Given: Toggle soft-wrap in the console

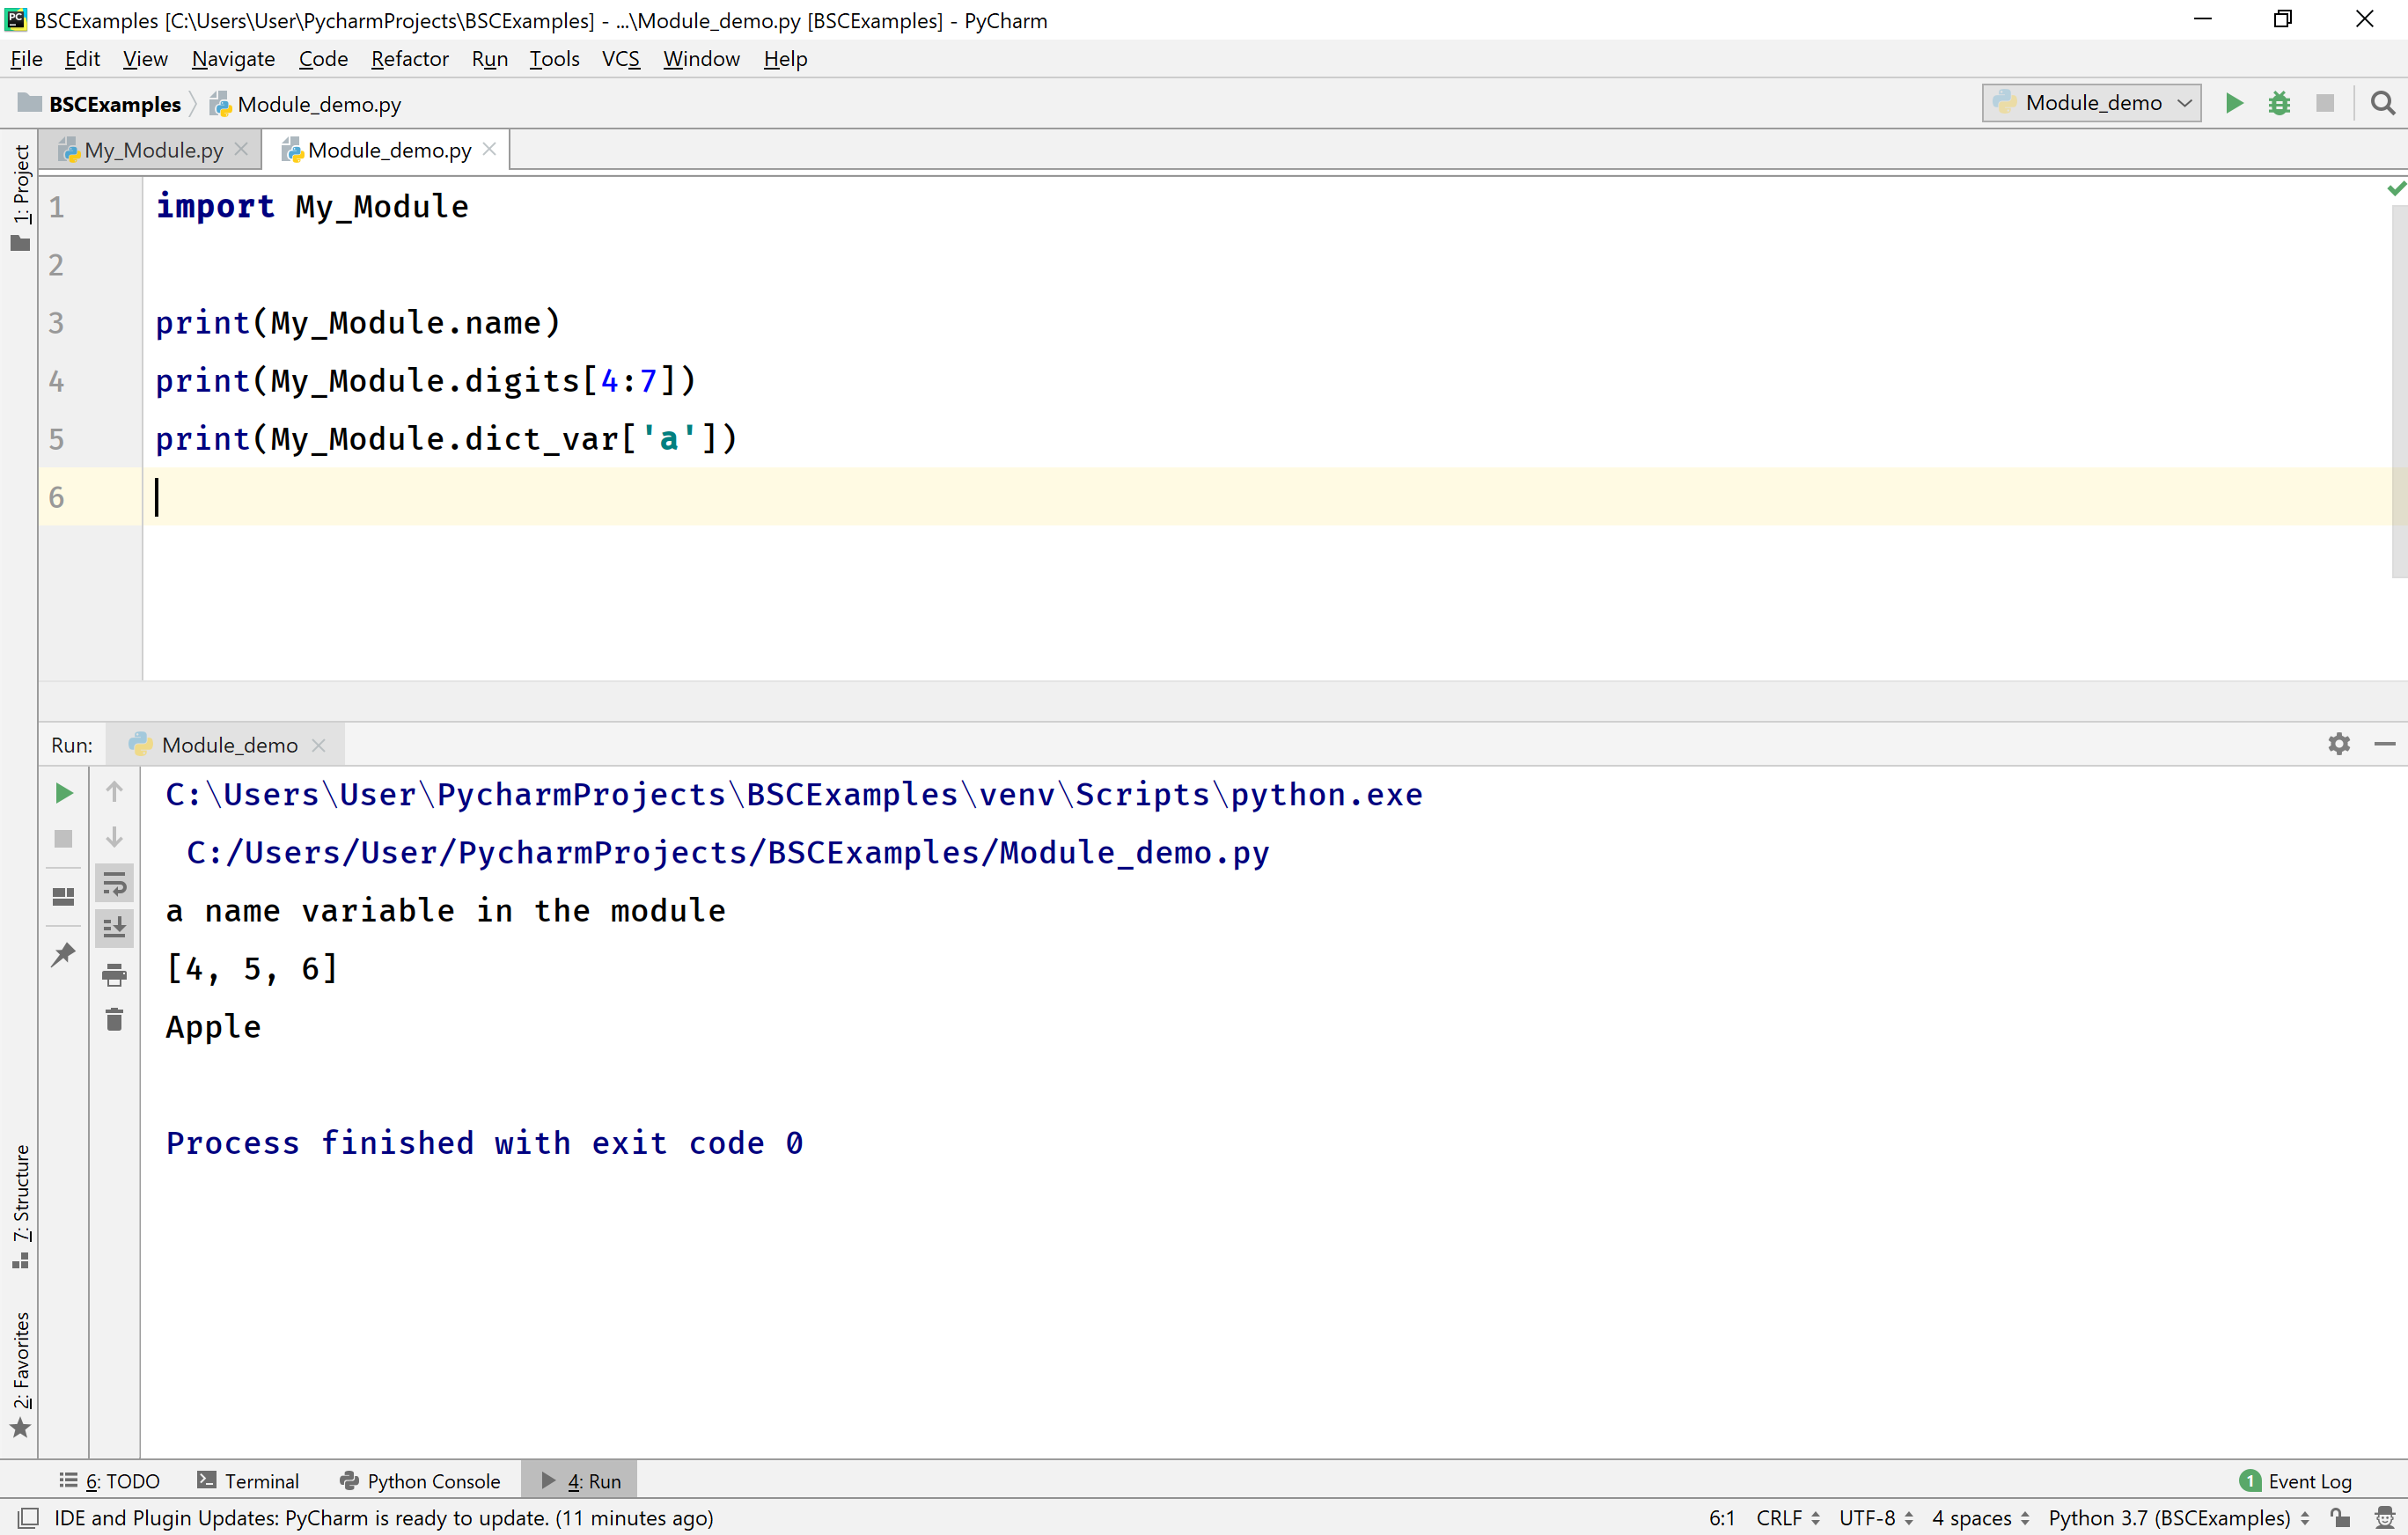Looking at the screenshot, I should point(114,882).
